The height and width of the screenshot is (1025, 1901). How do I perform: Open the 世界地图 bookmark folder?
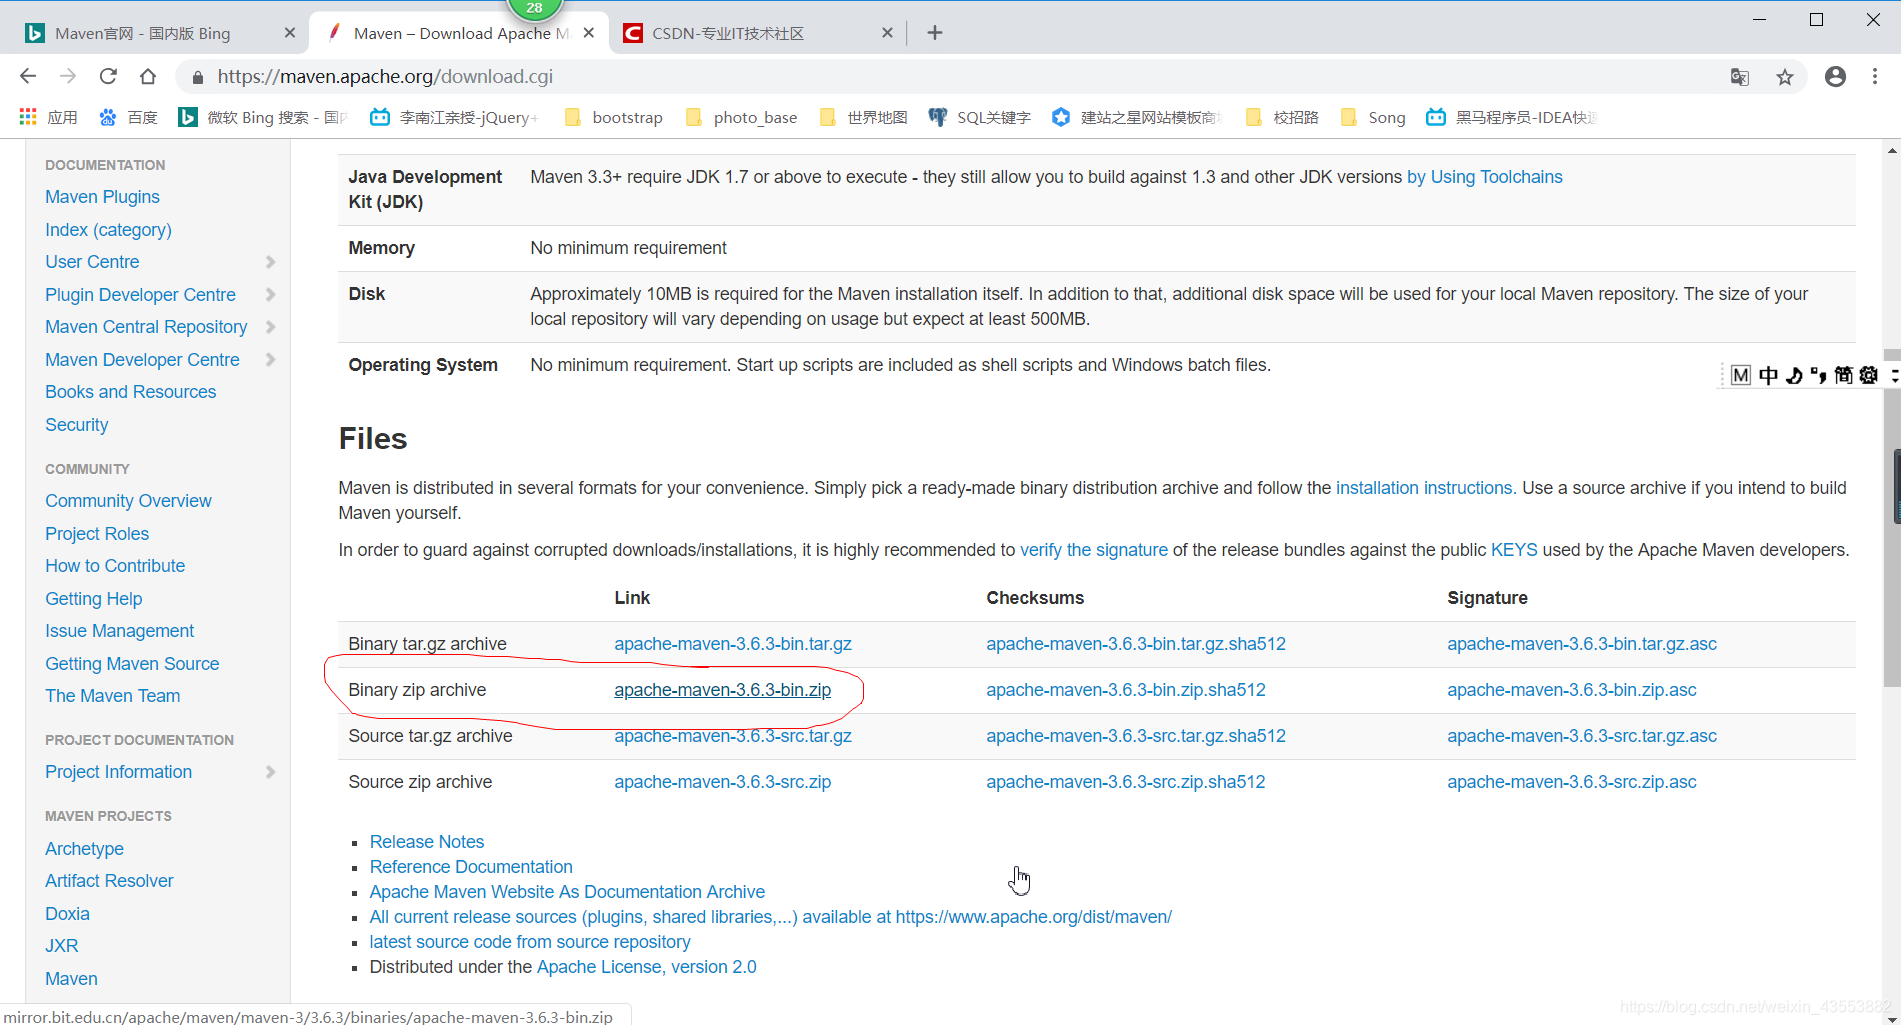click(x=863, y=117)
